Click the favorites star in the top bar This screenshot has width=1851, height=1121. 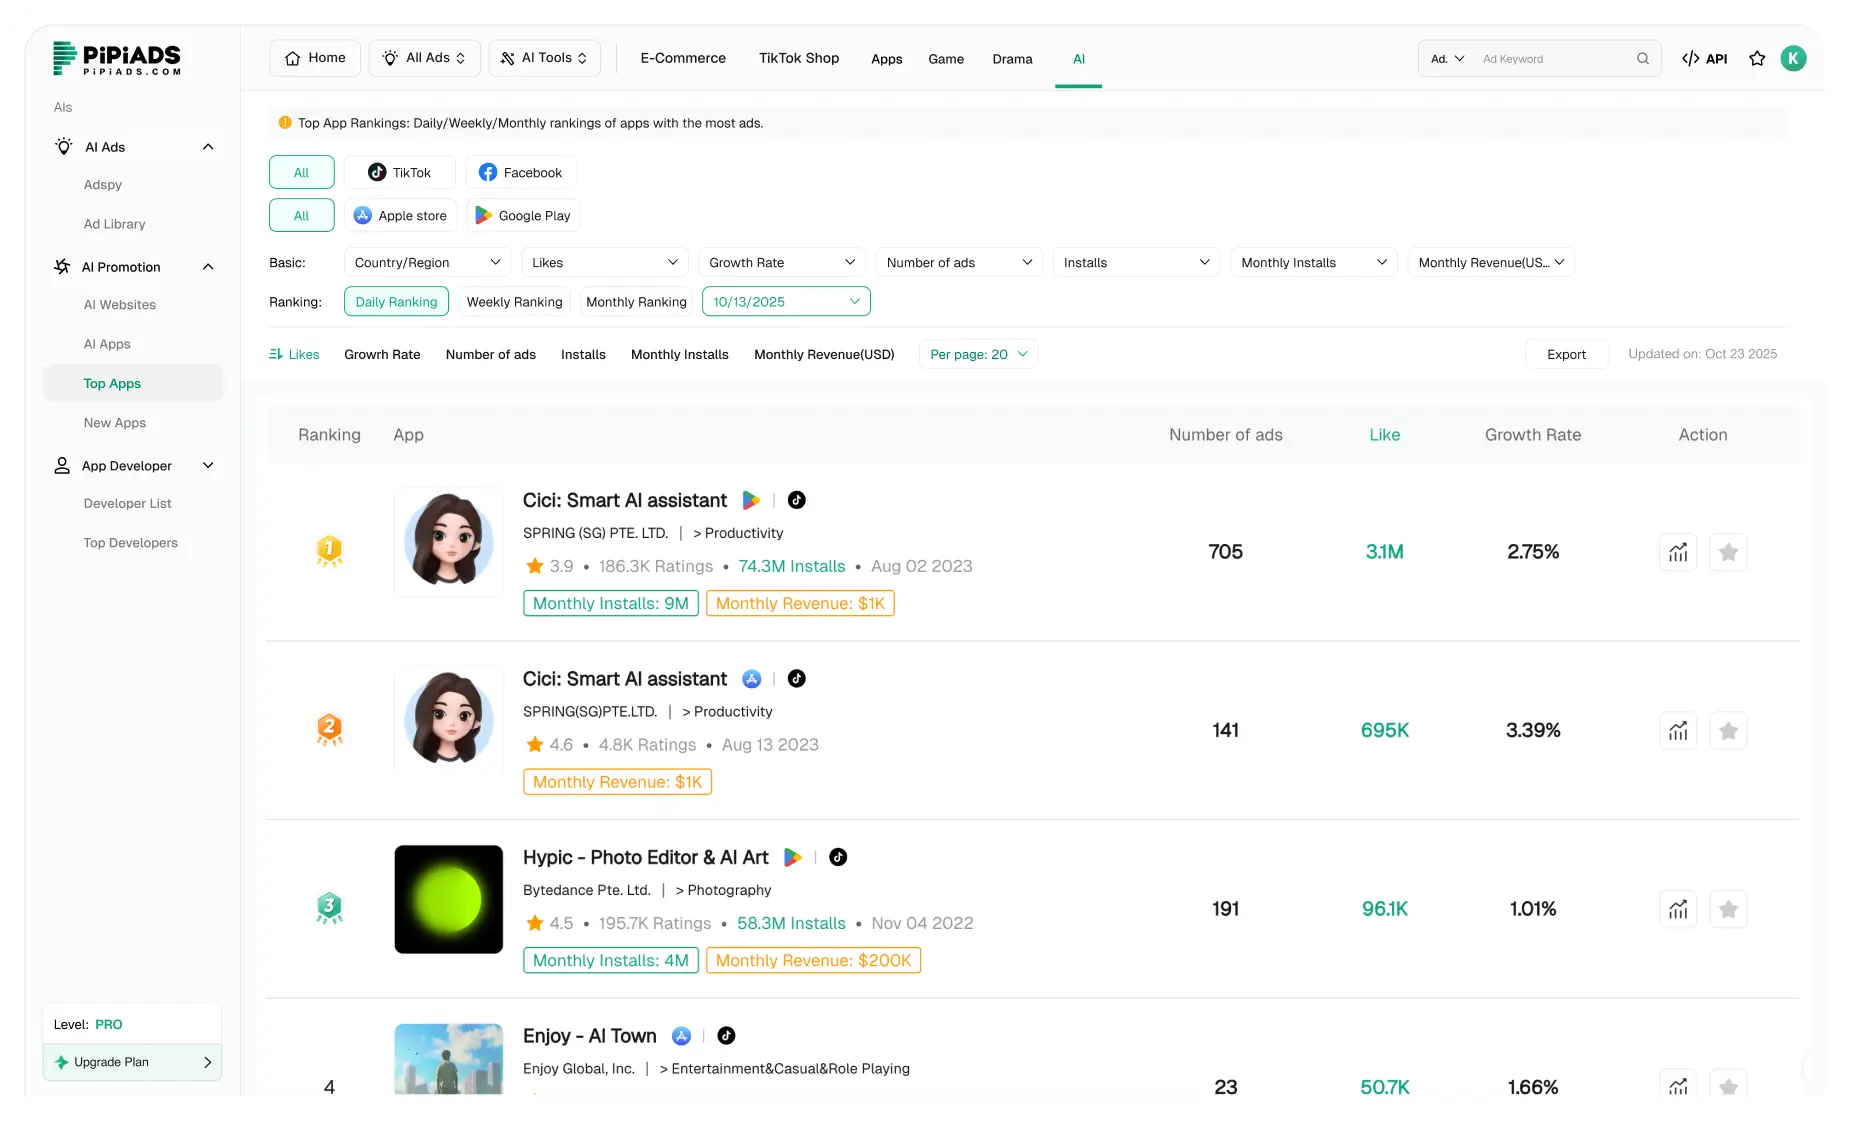[x=1757, y=58]
